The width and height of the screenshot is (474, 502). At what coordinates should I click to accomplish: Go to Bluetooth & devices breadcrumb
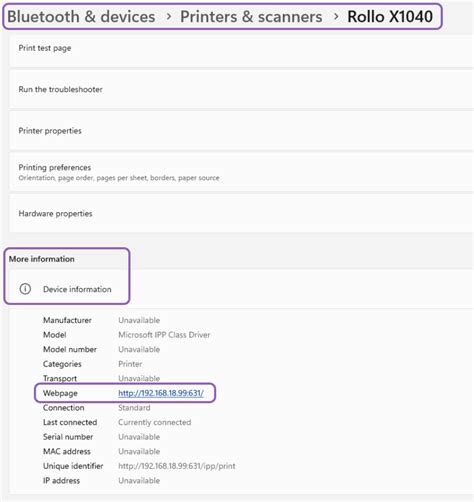[x=81, y=17]
